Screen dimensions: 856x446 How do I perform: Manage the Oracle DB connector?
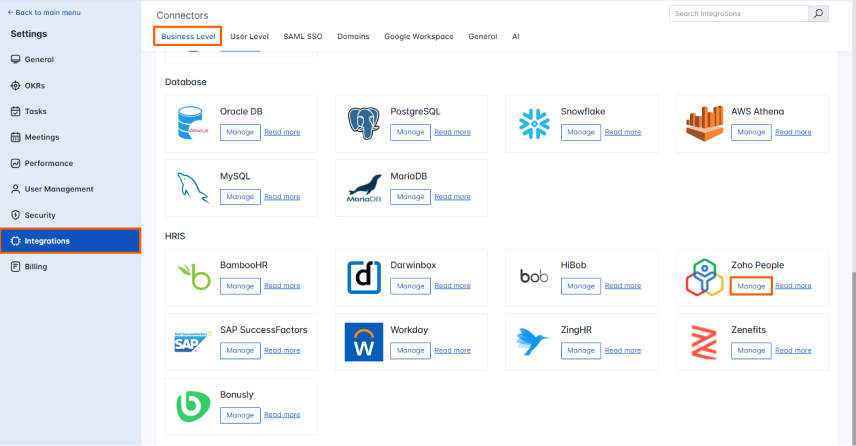coord(240,132)
